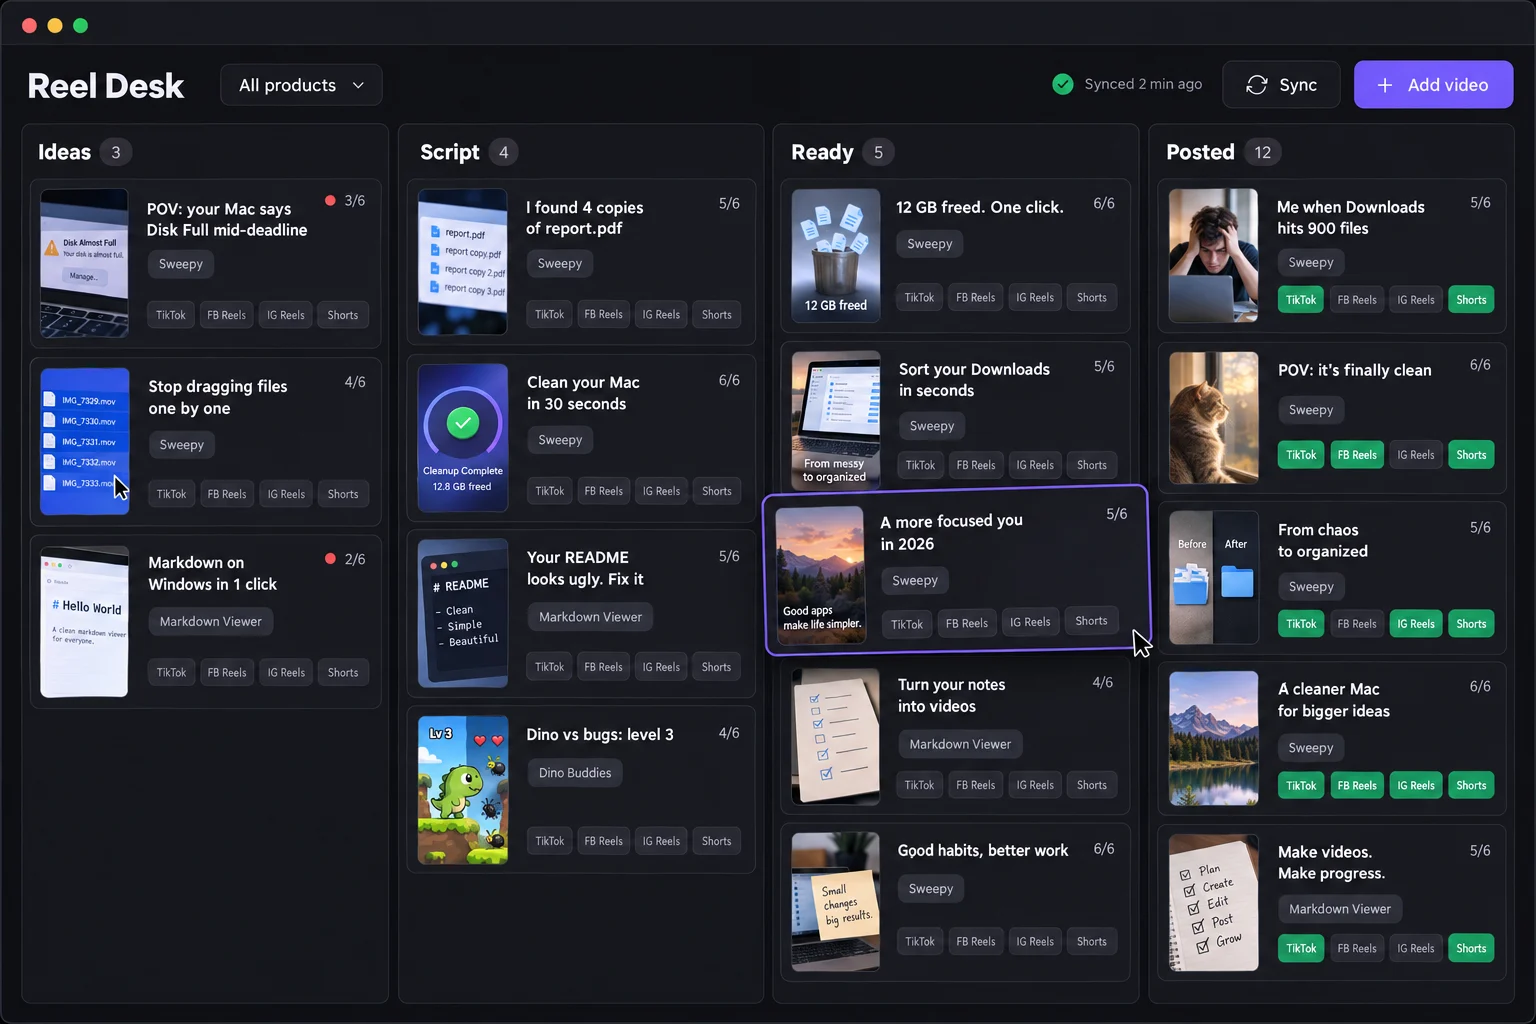Open the 'POV: your Mac says Disk Full' thumbnail
Viewport: 1536px width, 1024px height.
(84, 263)
